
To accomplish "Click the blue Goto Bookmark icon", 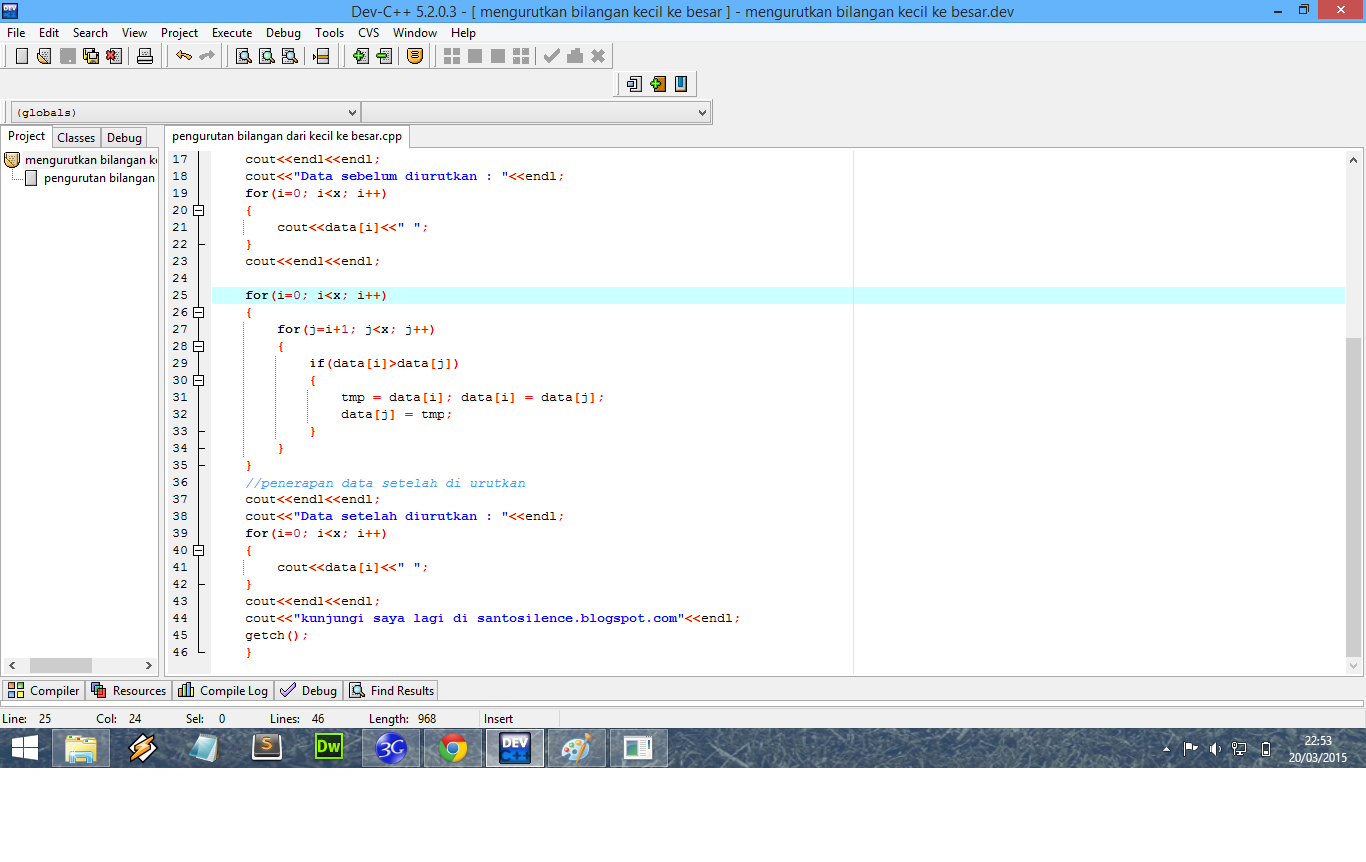I will point(681,84).
